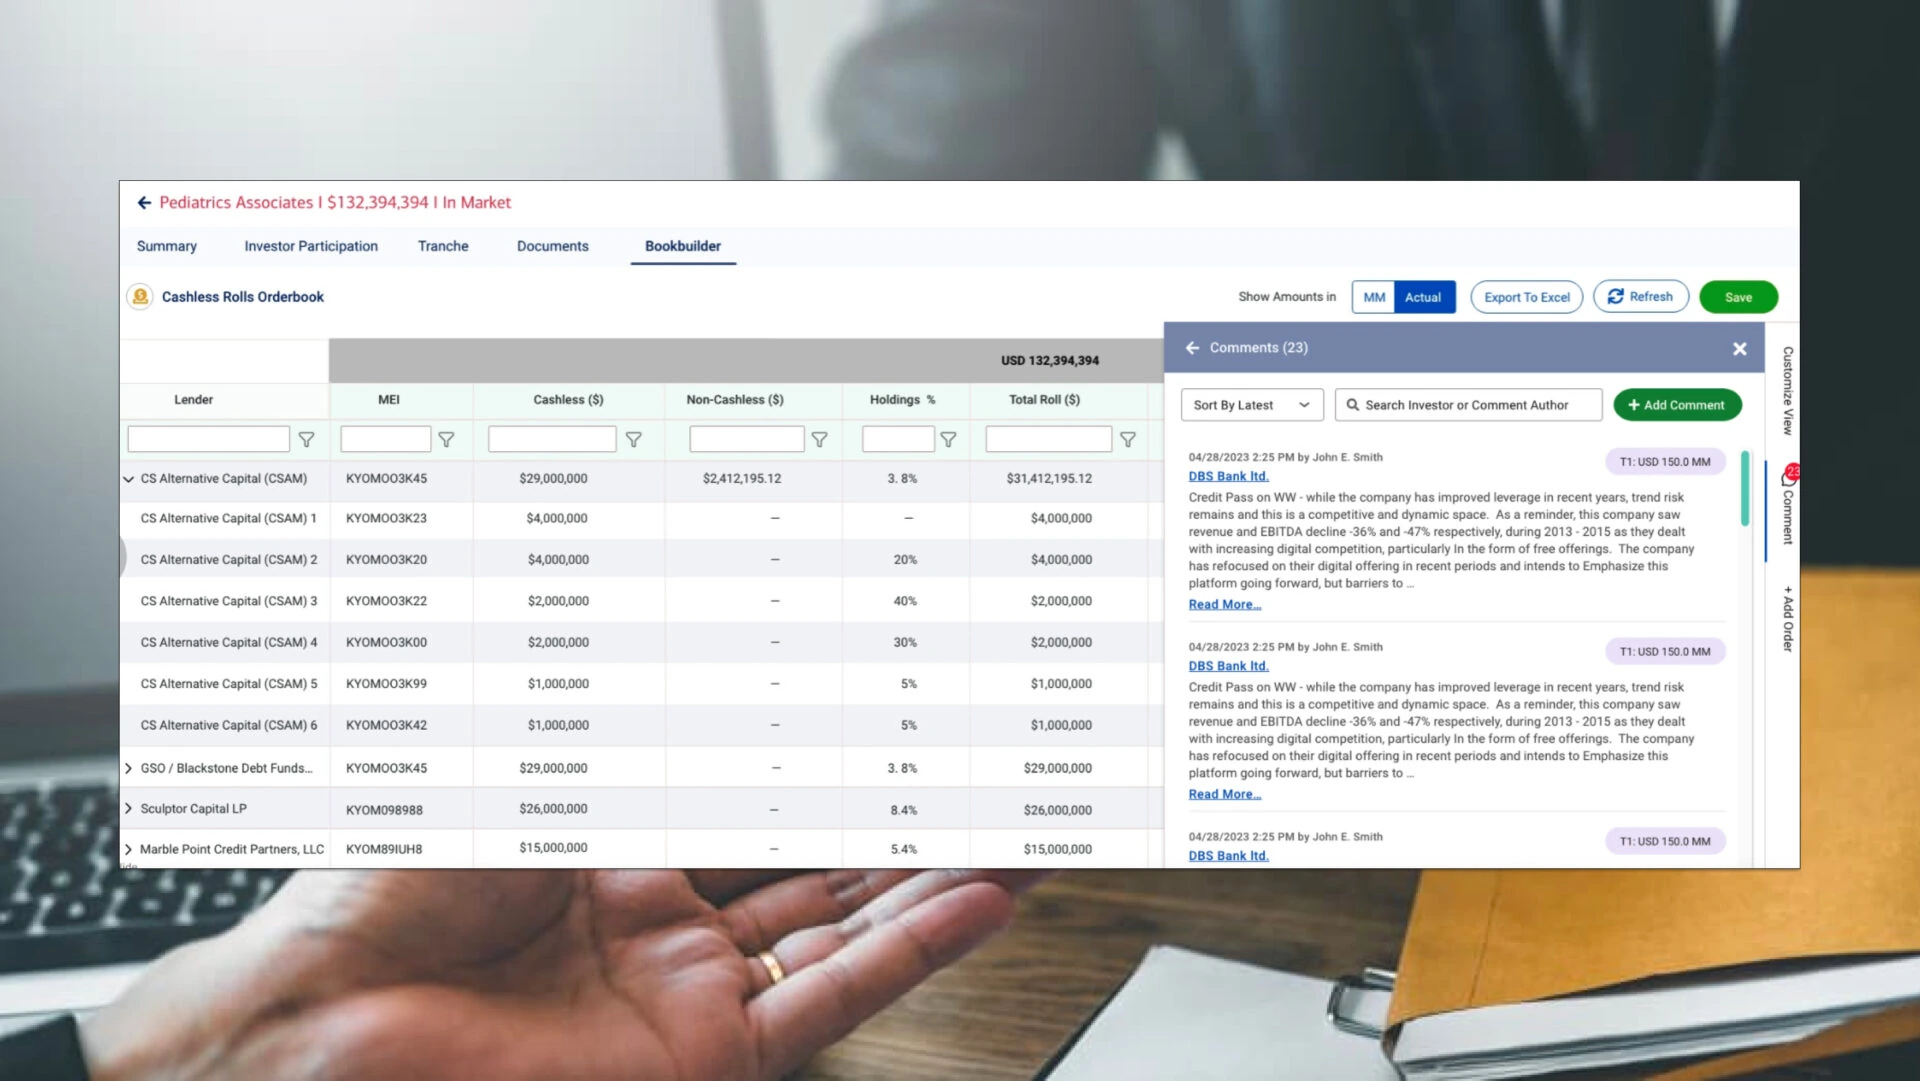The height and width of the screenshot is (1081, 1920).
Task: Focus the MEI filter text box
Action: 385,440
